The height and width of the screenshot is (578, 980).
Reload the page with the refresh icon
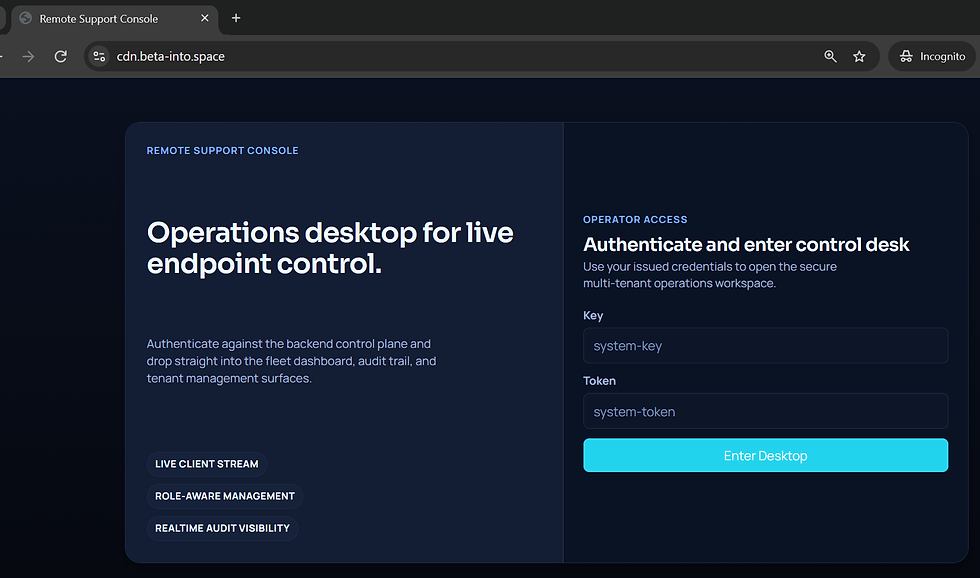pyautogui.click(x=61, y=56)
